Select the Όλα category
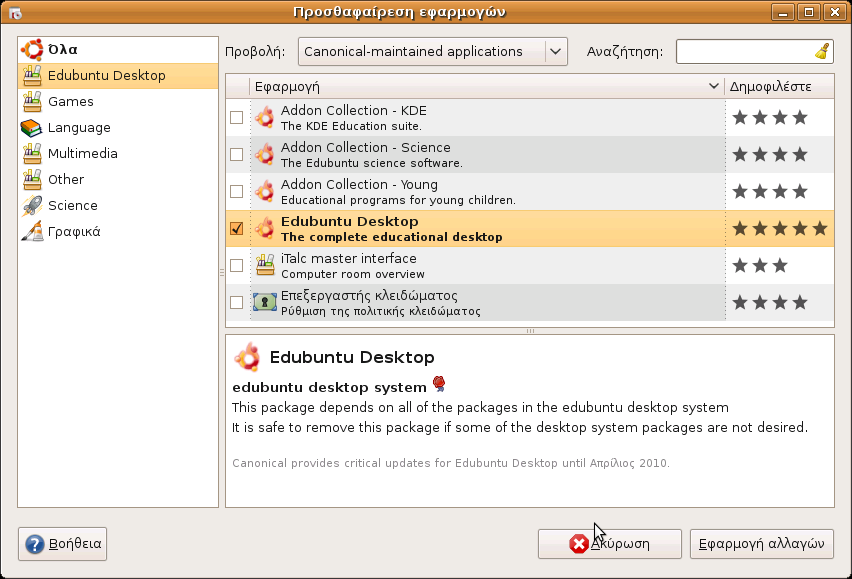Image resolution: width=852 pixels, height=579 pixels. click(118, 49)
